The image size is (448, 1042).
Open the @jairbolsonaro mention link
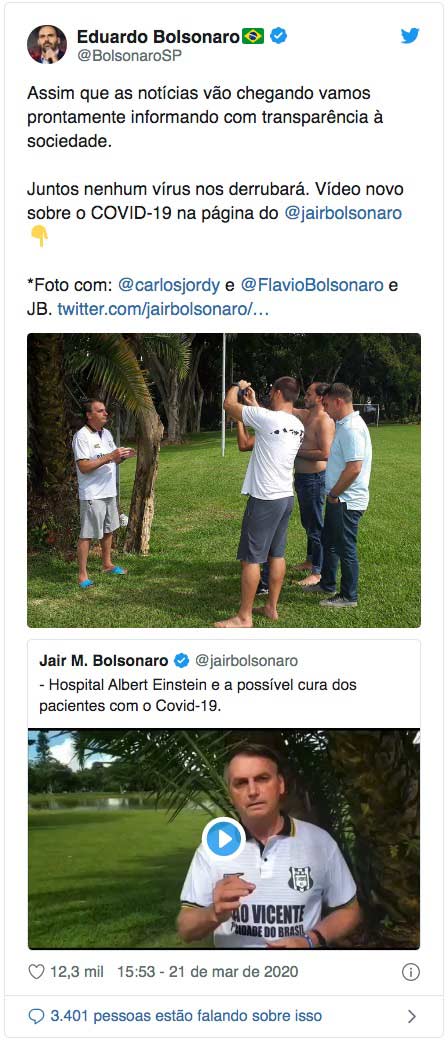coord(343,213)
